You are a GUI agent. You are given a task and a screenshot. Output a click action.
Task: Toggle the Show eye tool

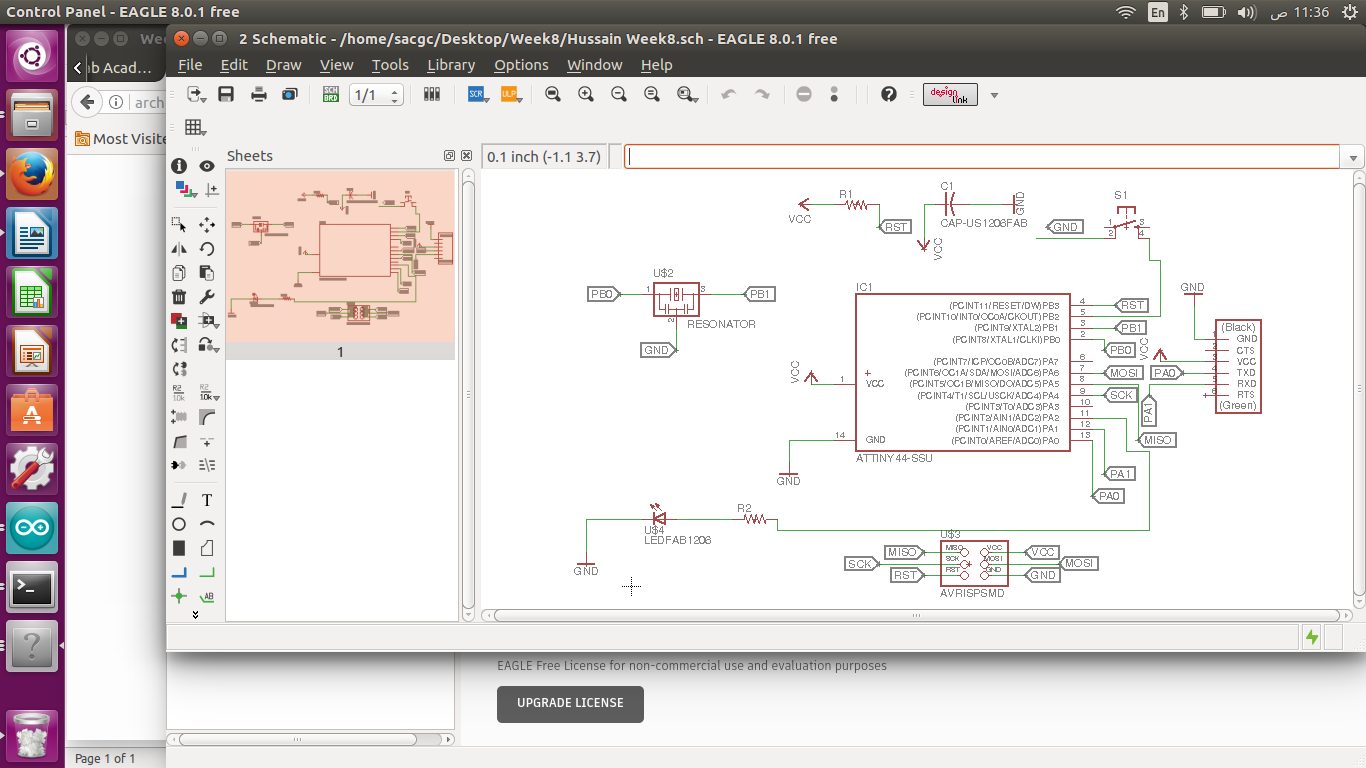(207, 166)
